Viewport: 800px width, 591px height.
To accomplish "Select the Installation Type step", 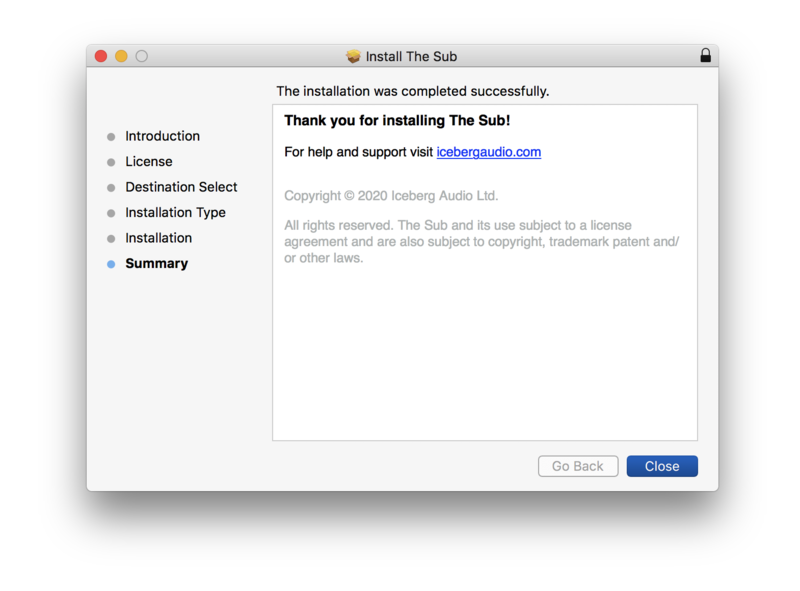I will pyautogui.click(x=175, y=212).
